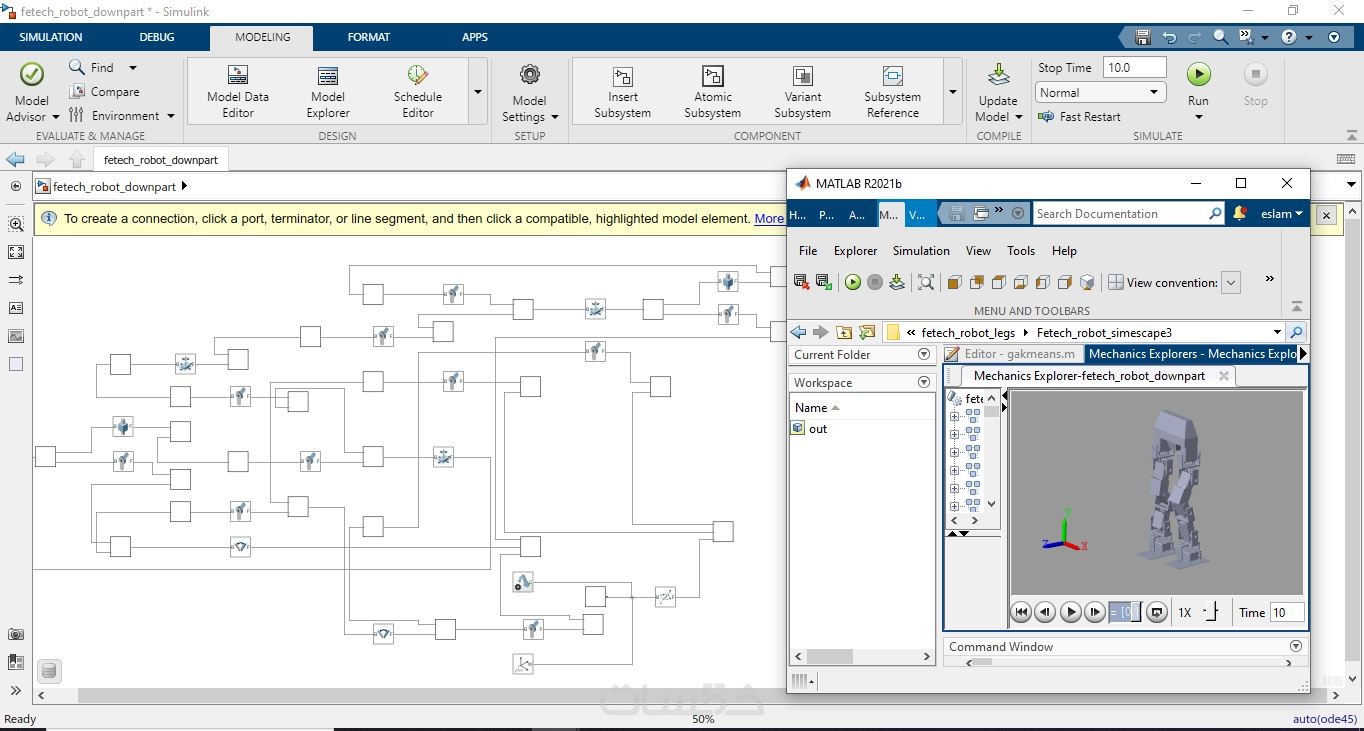
Task: Launch the Model Explorer
Action: 328,92
